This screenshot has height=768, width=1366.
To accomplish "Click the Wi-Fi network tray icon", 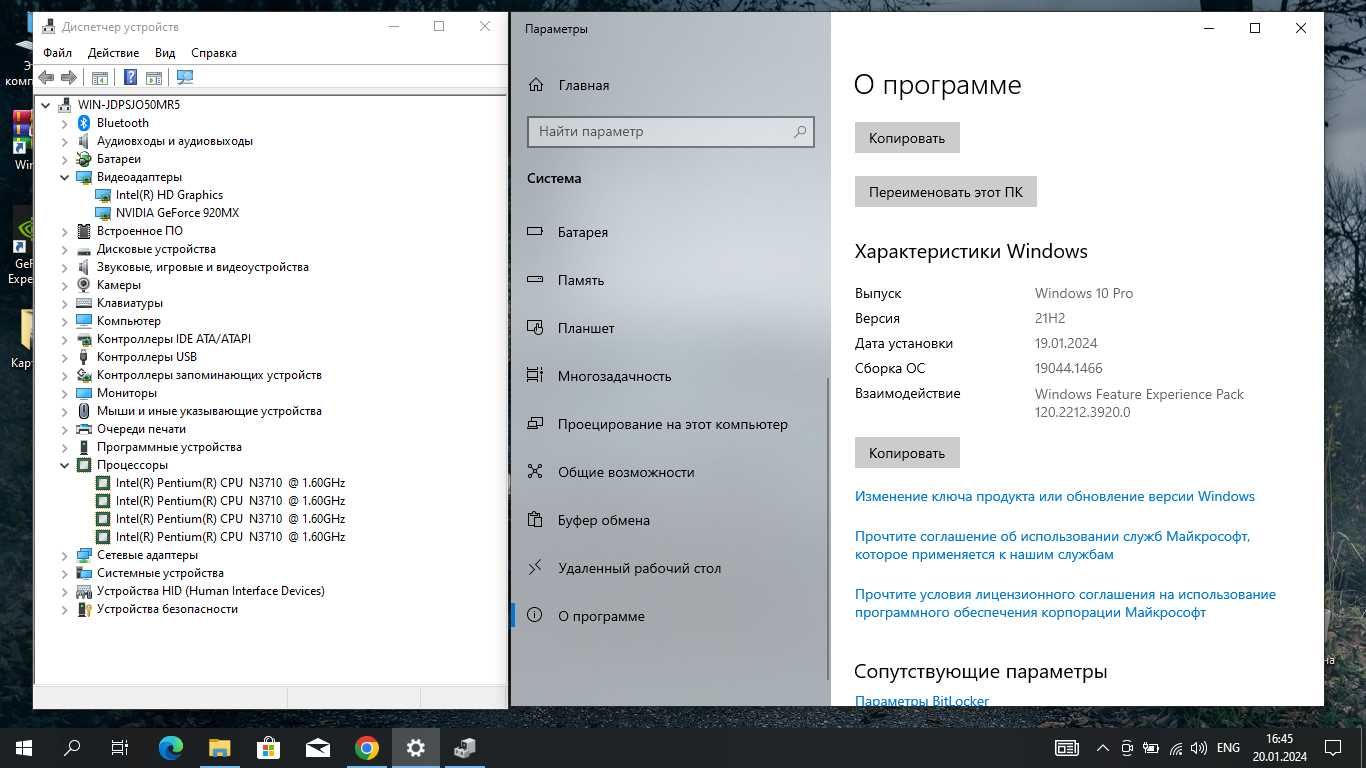I will click(x=1176, y=748).
